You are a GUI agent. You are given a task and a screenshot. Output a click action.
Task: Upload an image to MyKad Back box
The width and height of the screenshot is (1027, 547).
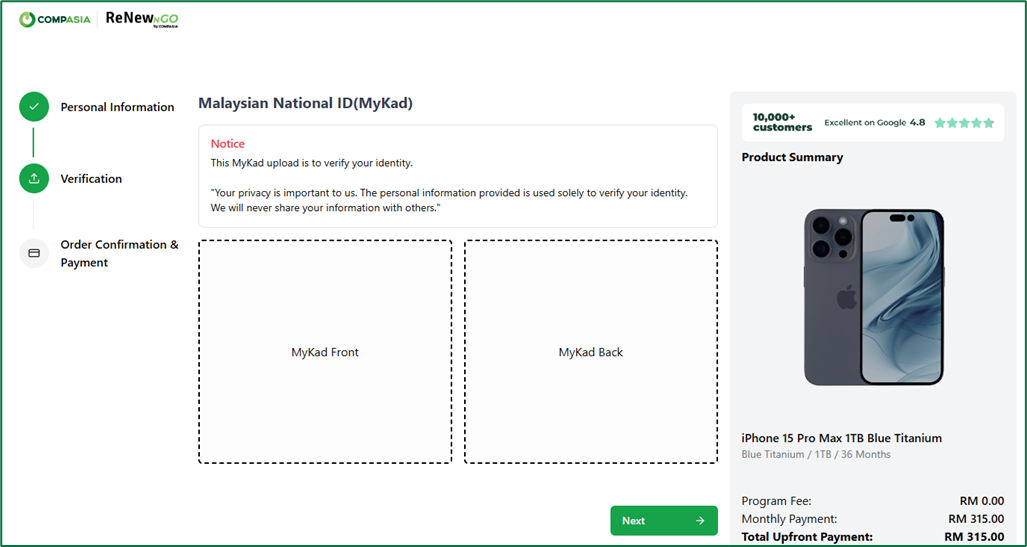click(x=591, y=352)
